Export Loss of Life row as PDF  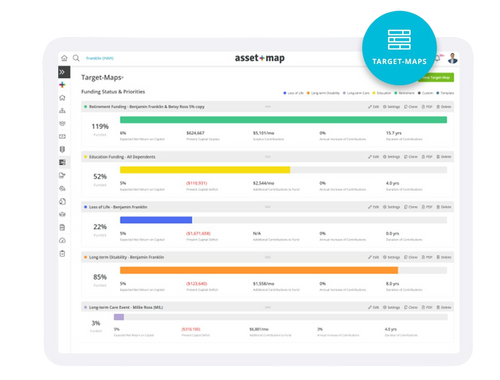(427, 207)
